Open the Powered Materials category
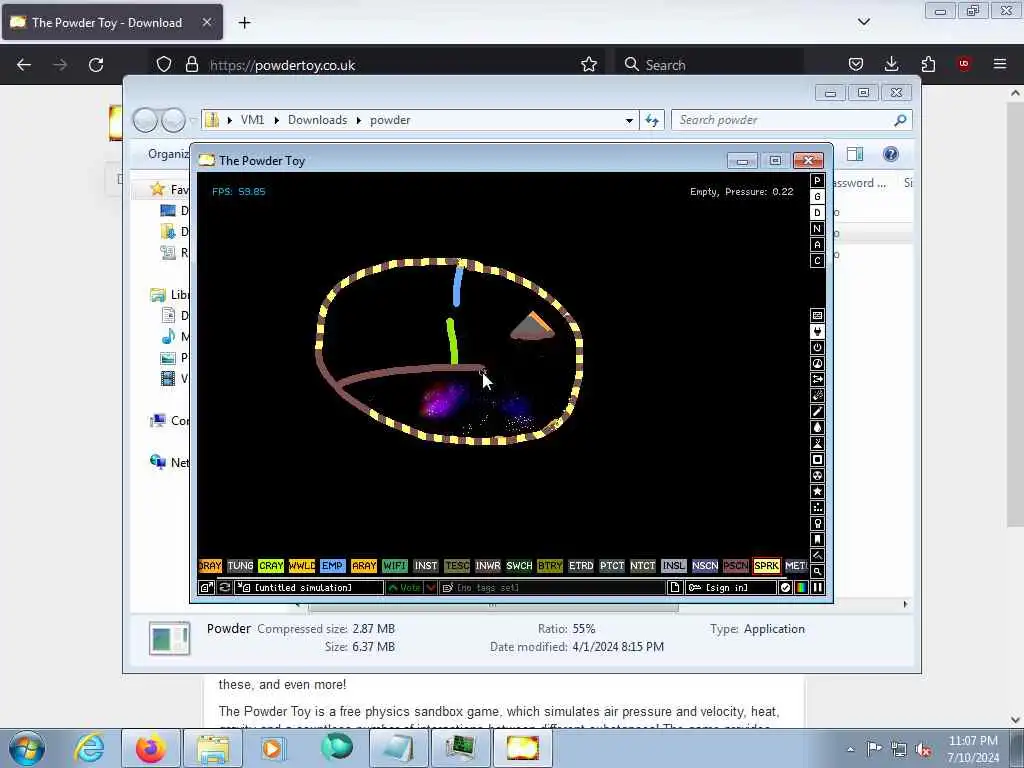 tap(817, 347)
